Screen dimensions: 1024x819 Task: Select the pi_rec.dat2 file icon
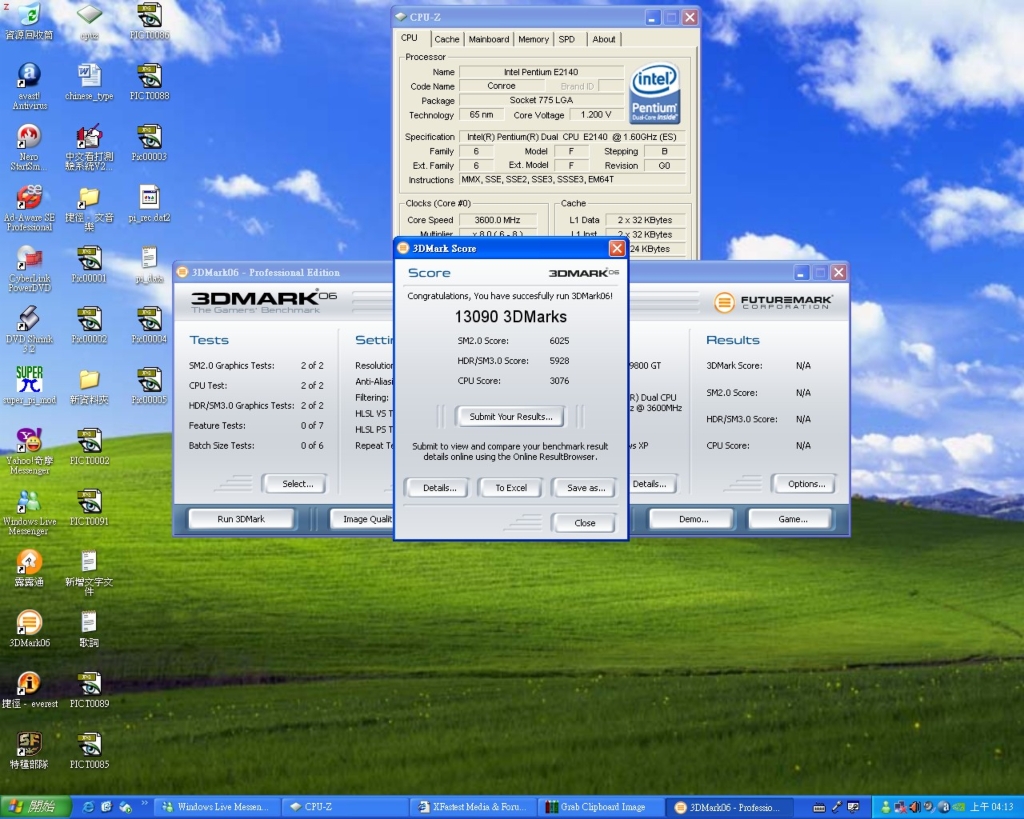pos(150,203)
